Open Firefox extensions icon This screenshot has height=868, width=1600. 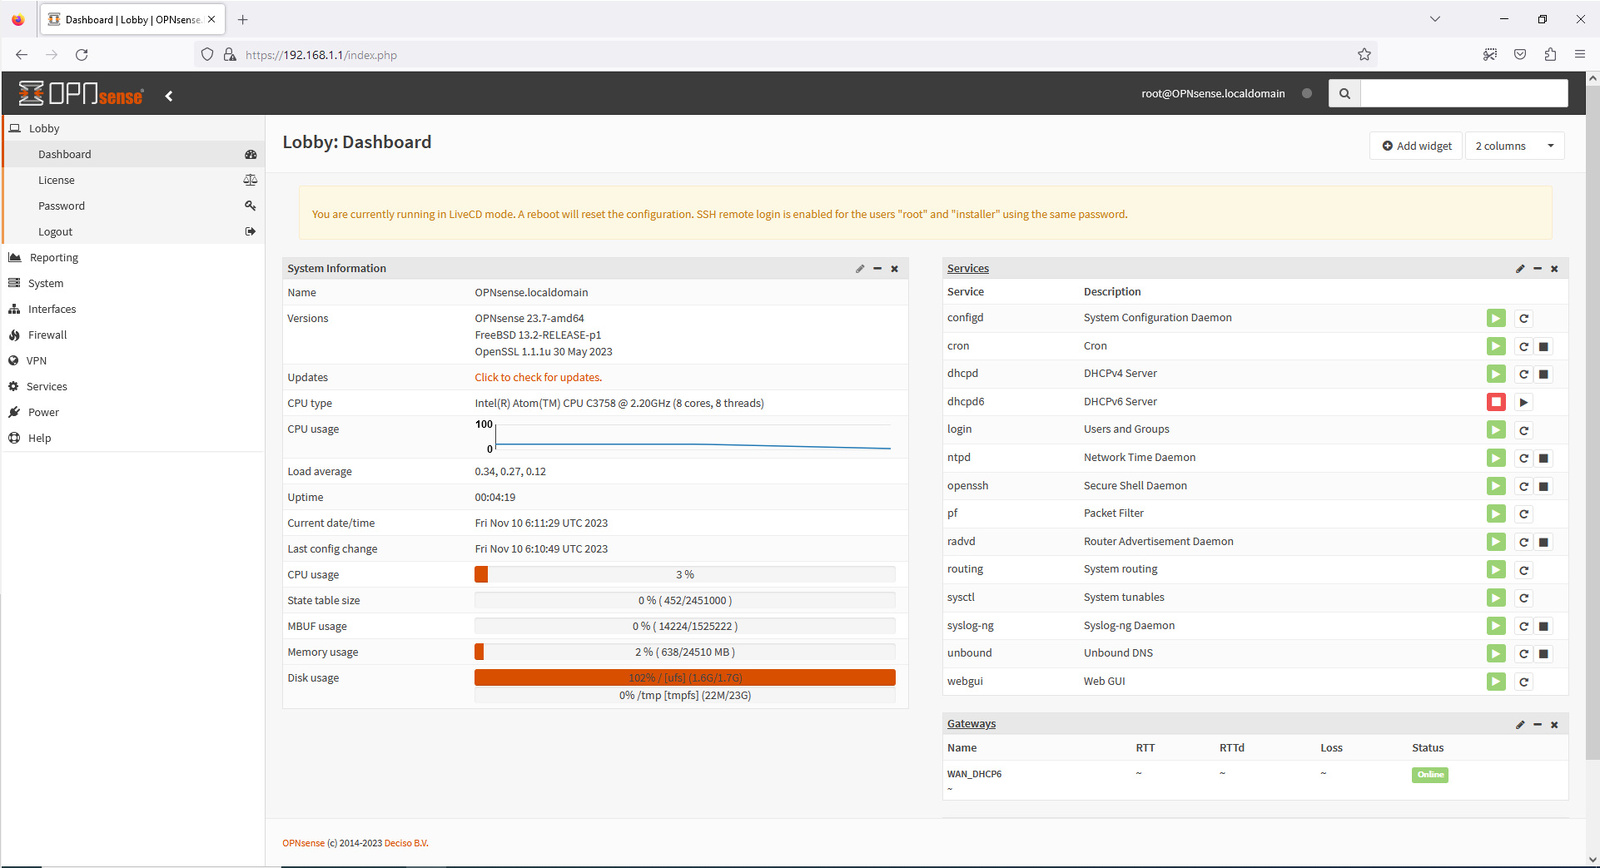[1550, 55]
